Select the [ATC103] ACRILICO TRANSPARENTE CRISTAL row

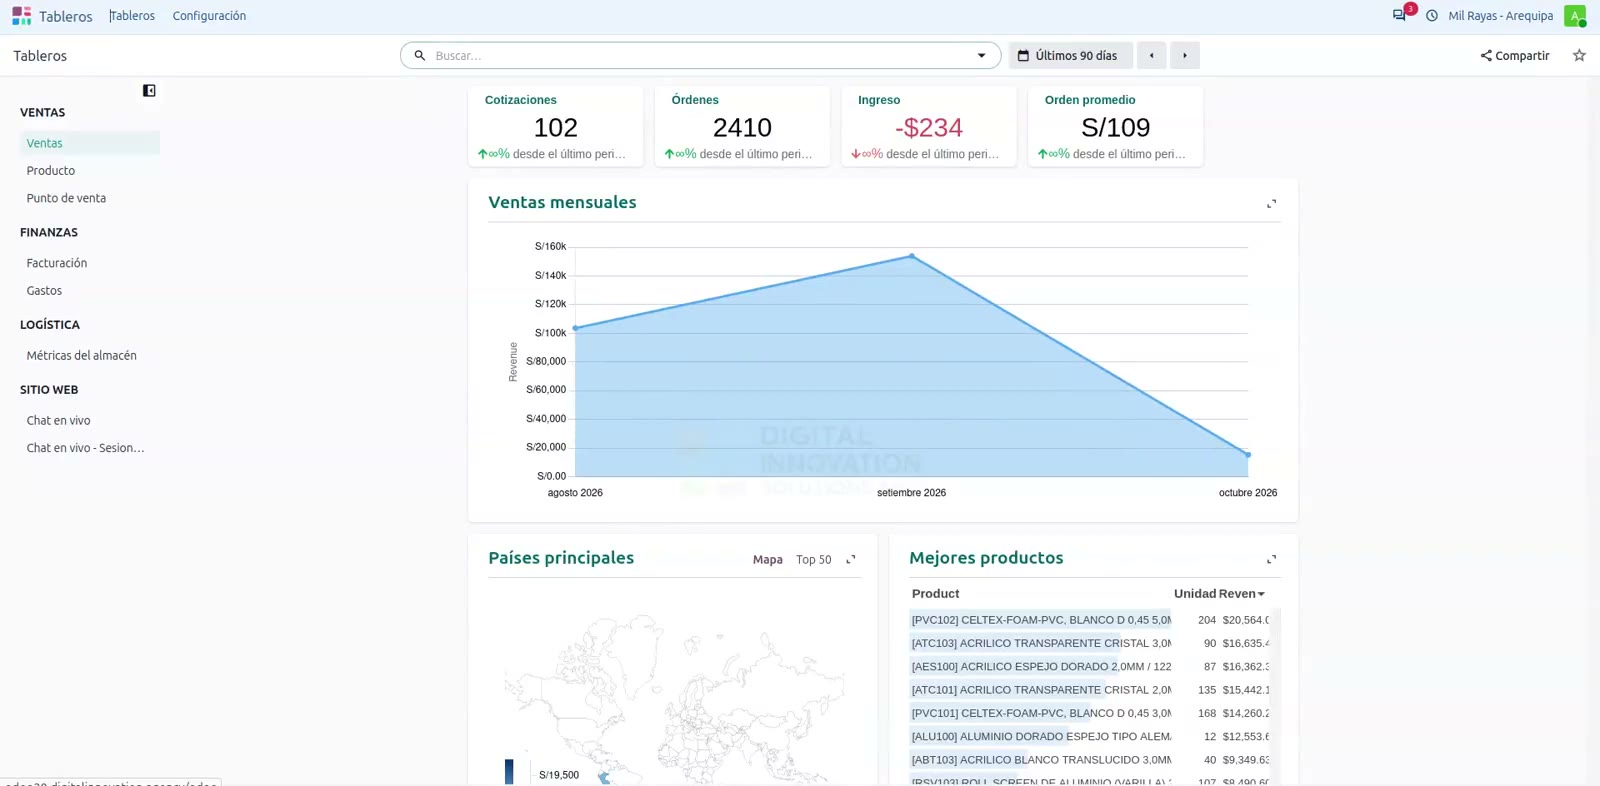point(1089,643)
